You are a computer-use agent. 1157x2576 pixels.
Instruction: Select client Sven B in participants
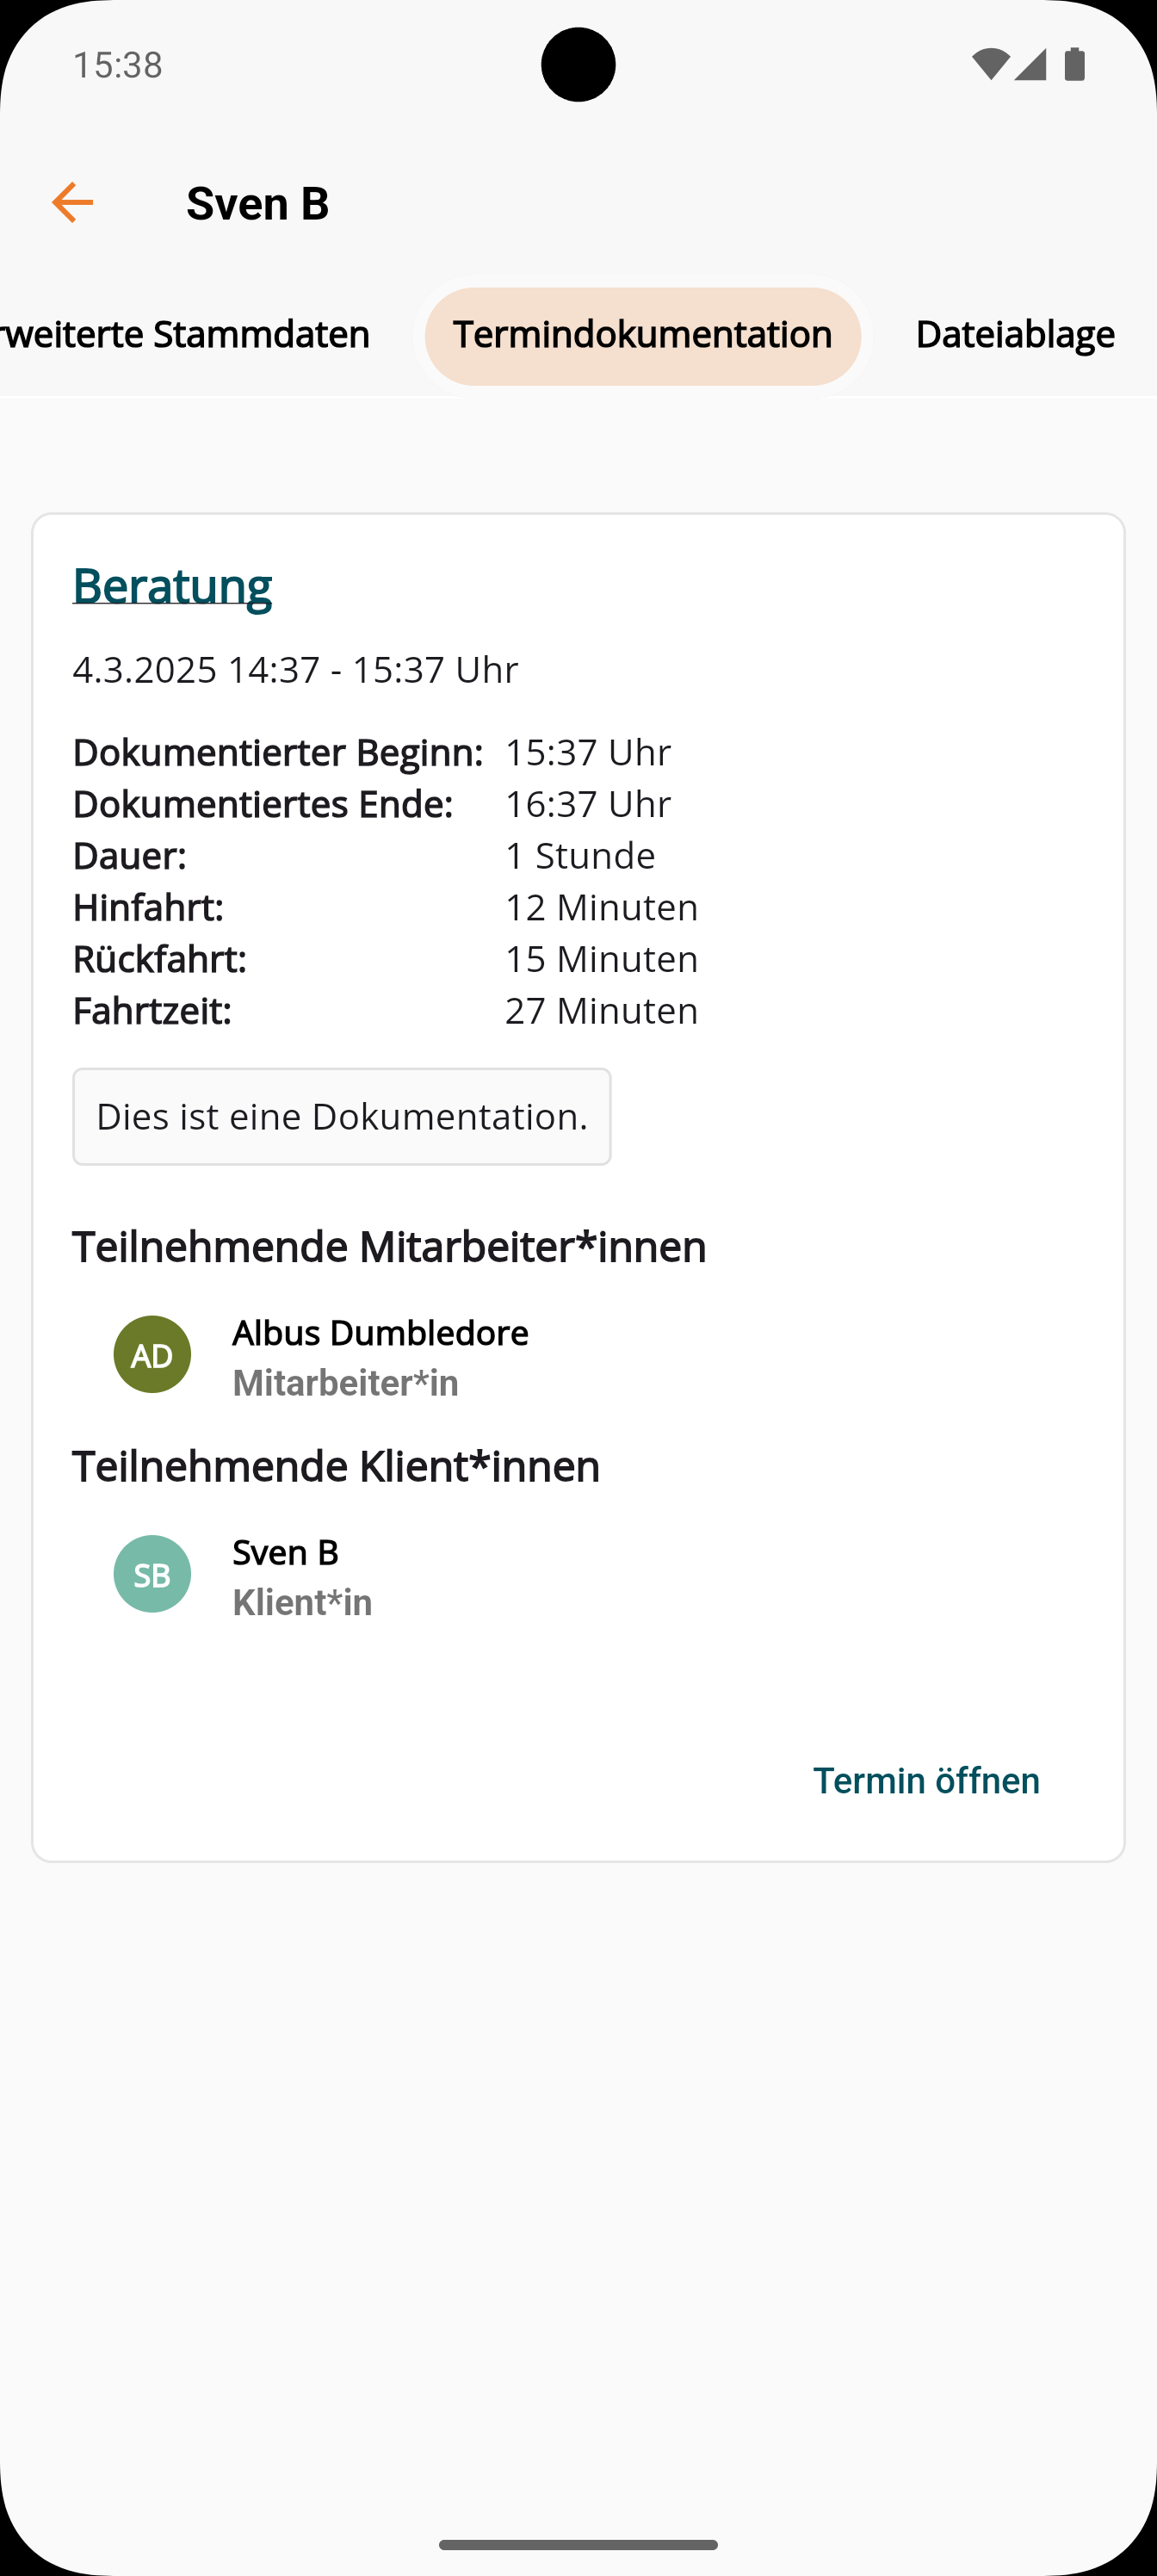pyautogui.click(x=285, y=1553)
